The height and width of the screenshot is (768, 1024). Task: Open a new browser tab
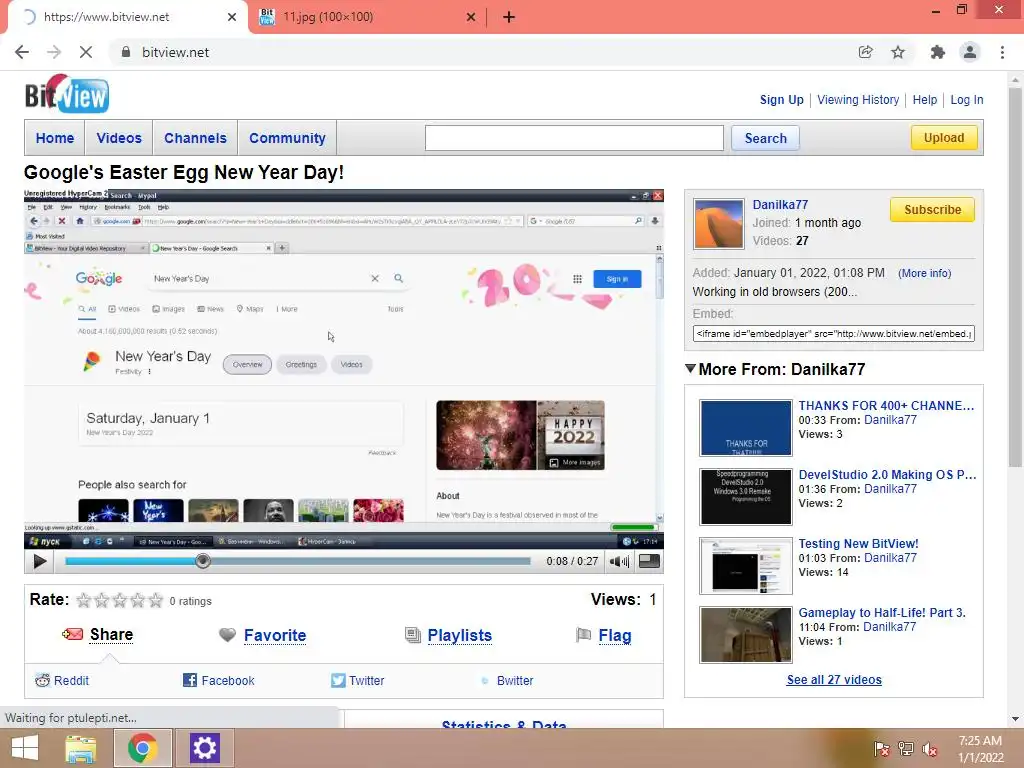509,18
